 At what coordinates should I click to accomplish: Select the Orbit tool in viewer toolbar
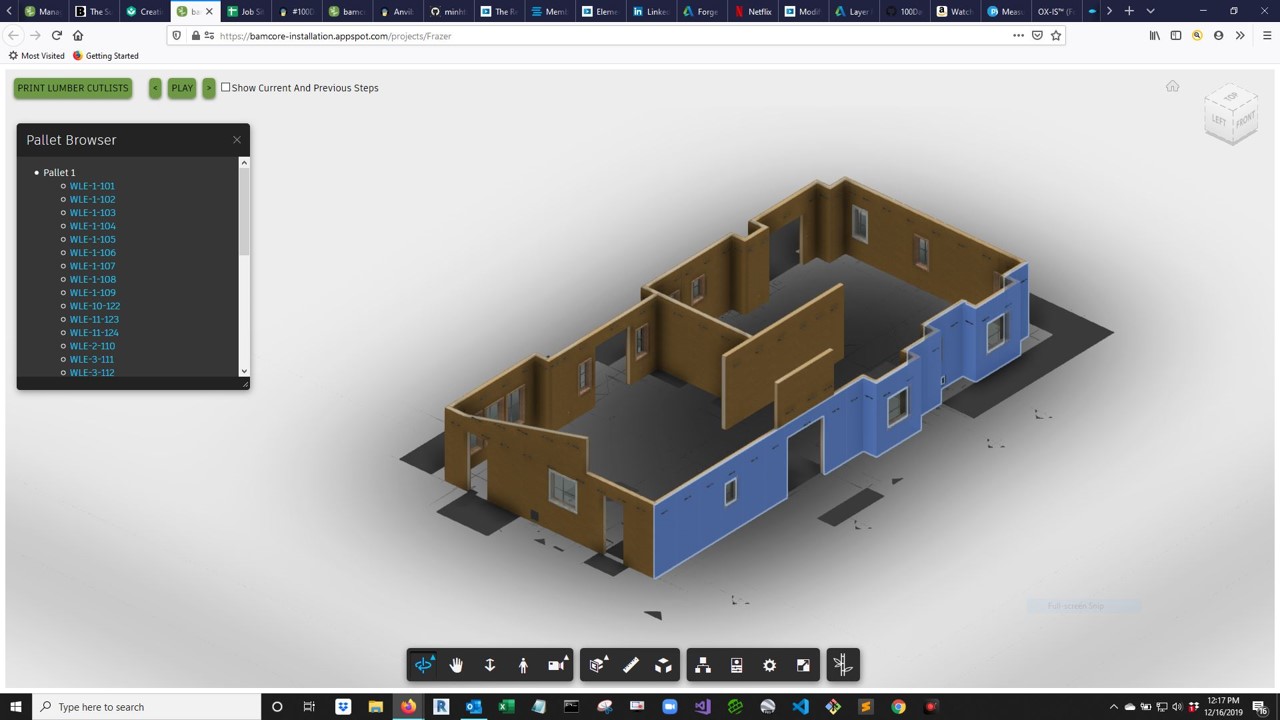424,665
